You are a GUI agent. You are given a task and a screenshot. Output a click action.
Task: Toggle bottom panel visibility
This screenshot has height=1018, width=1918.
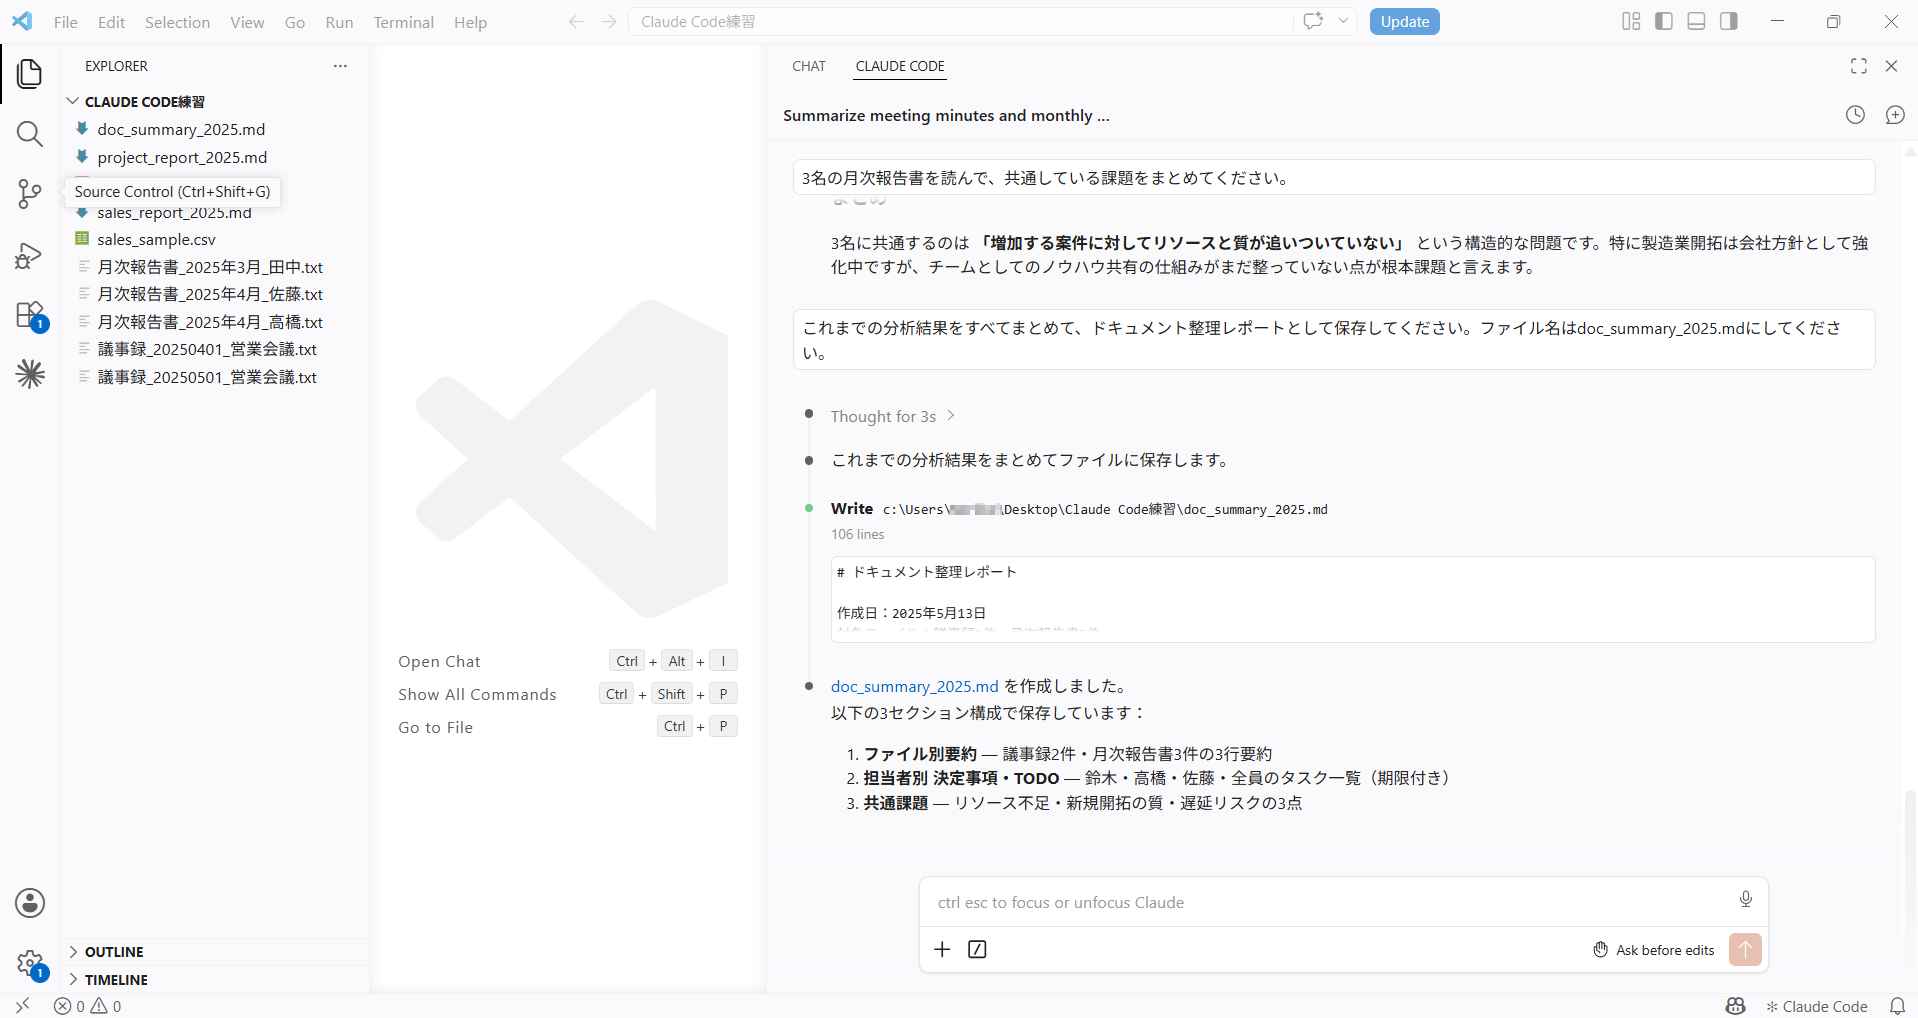1696,21
